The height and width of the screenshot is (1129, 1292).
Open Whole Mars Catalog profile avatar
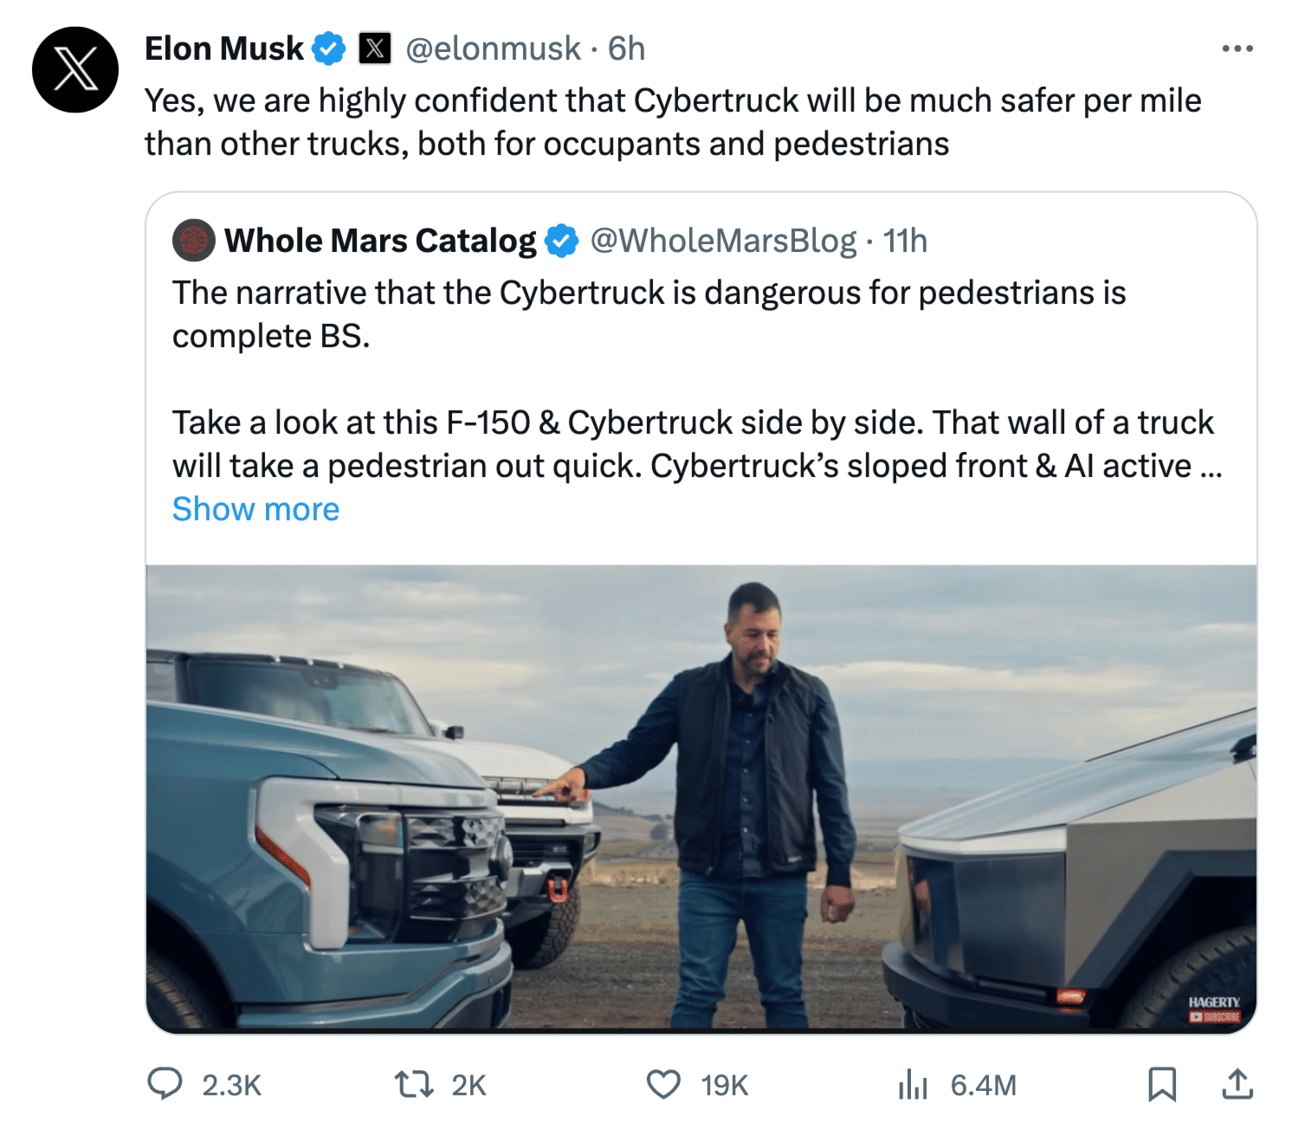pos(193,240)
